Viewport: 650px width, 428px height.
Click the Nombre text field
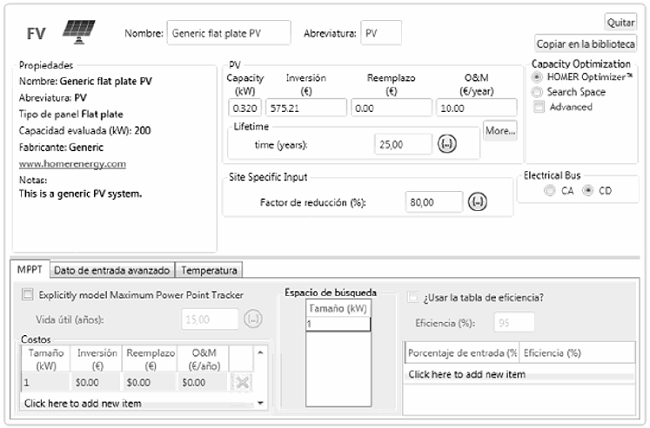[228, 33]
